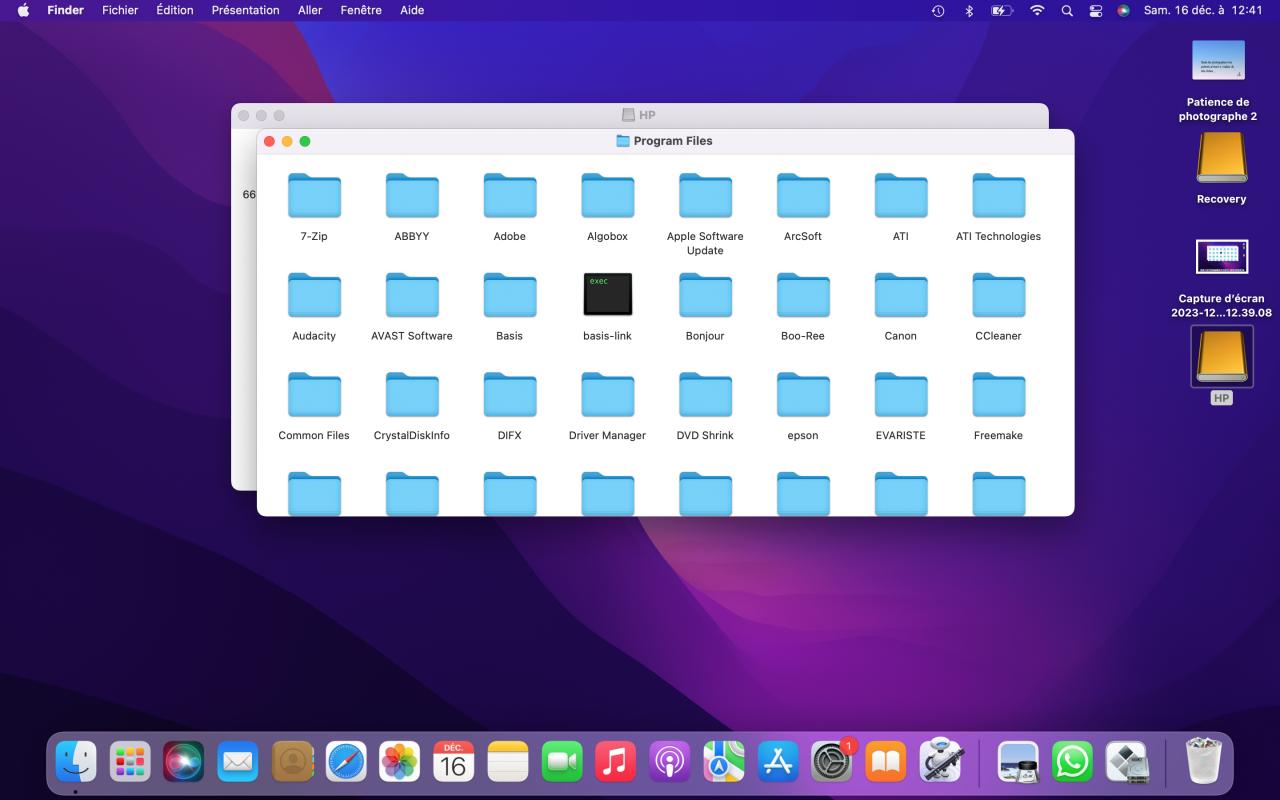Open Safari from the Dock
The width and height of the screenshot is (1280, 800).
point(346,762)
